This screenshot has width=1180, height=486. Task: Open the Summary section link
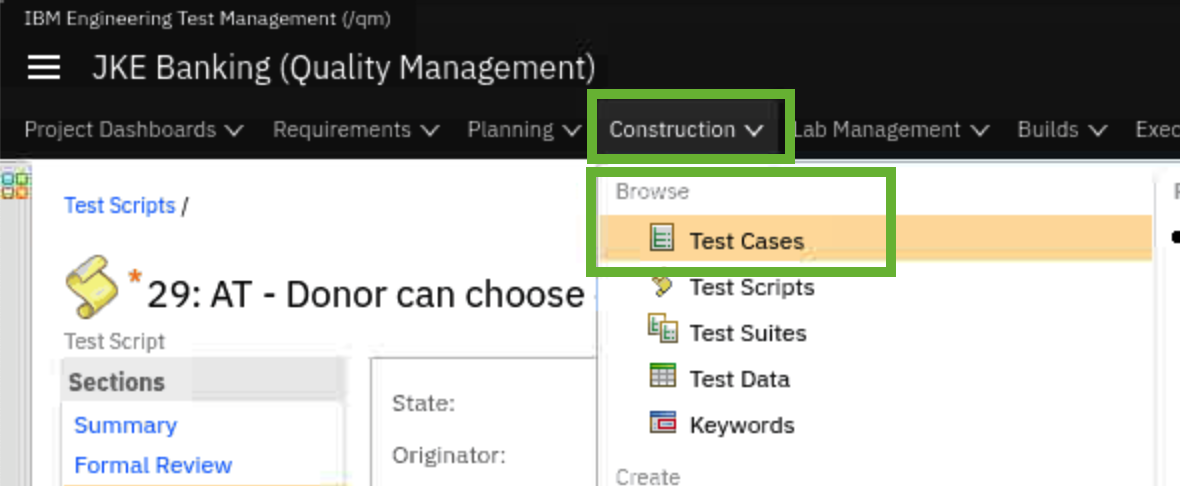click(125, 425)
